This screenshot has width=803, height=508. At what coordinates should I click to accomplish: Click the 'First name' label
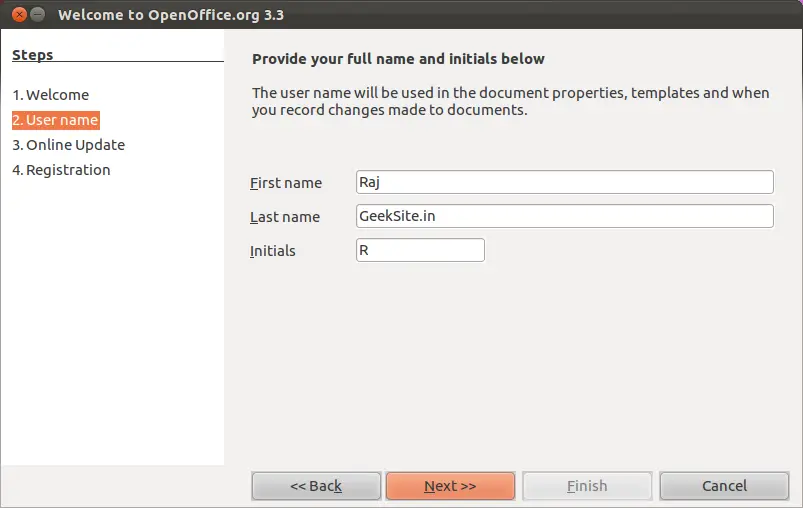point(286,183)
